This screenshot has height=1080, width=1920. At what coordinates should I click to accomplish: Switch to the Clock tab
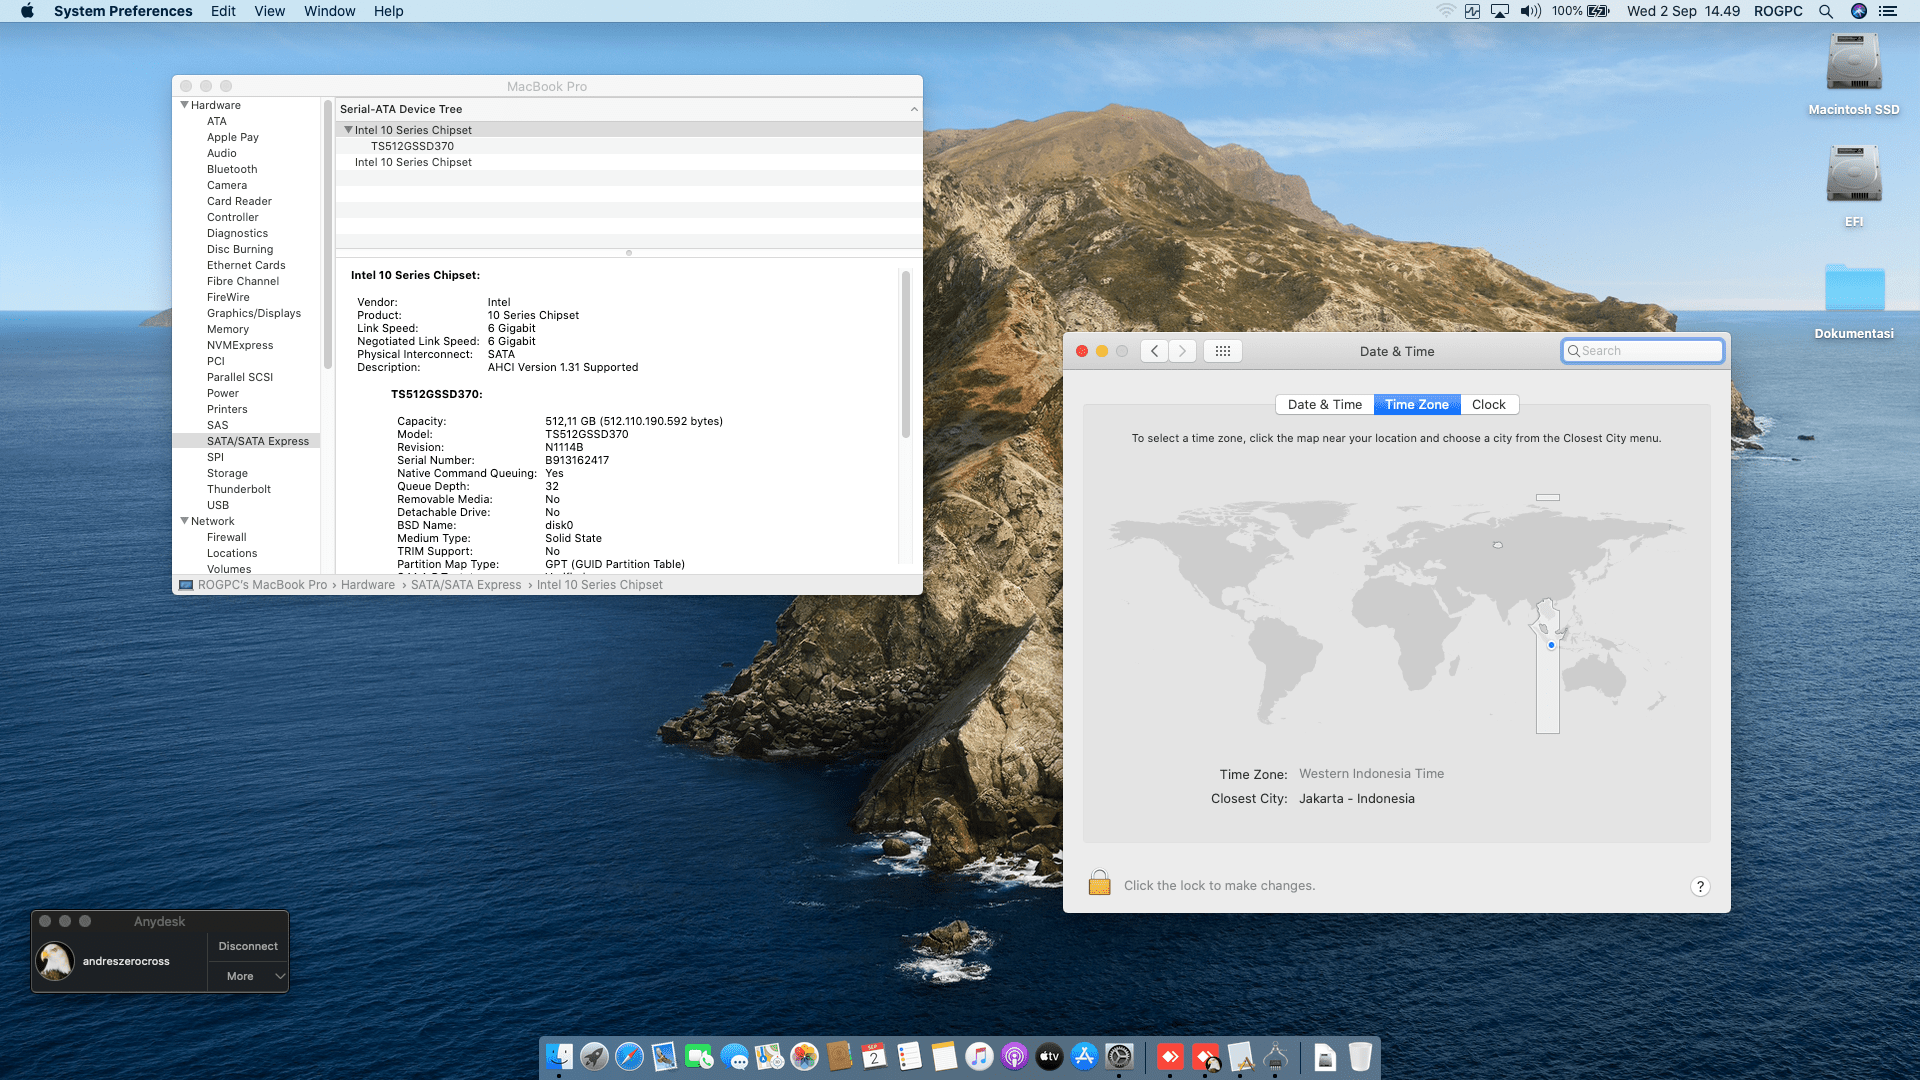click(1488, 404)
